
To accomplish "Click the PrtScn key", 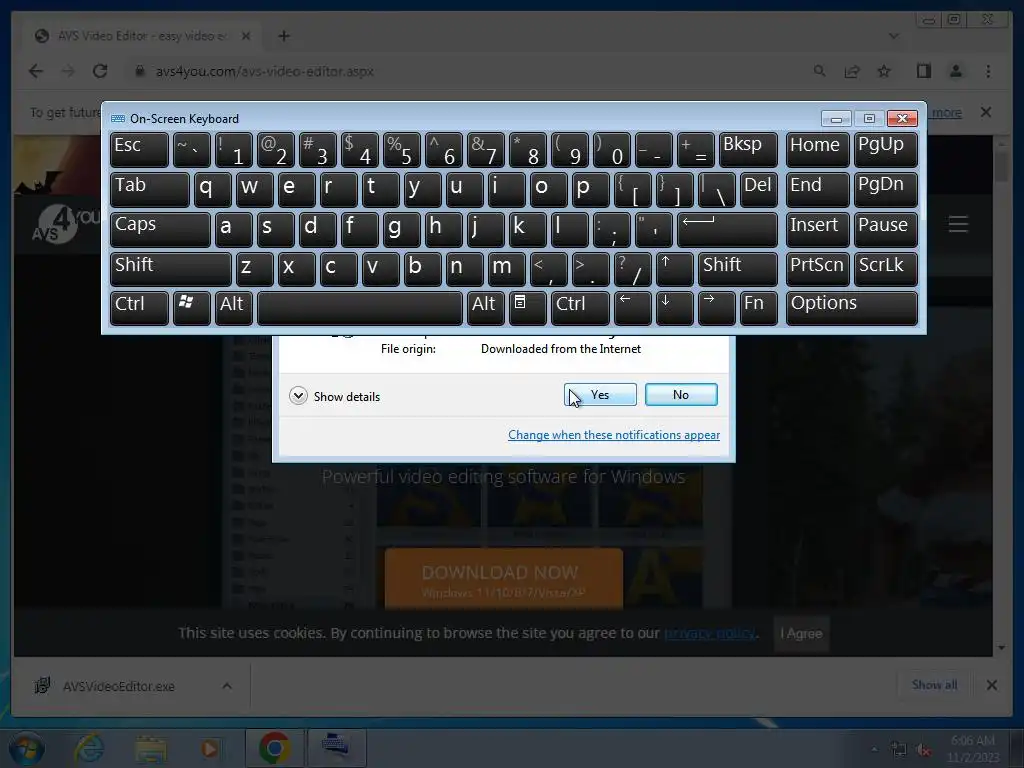I will pos(817,269).
